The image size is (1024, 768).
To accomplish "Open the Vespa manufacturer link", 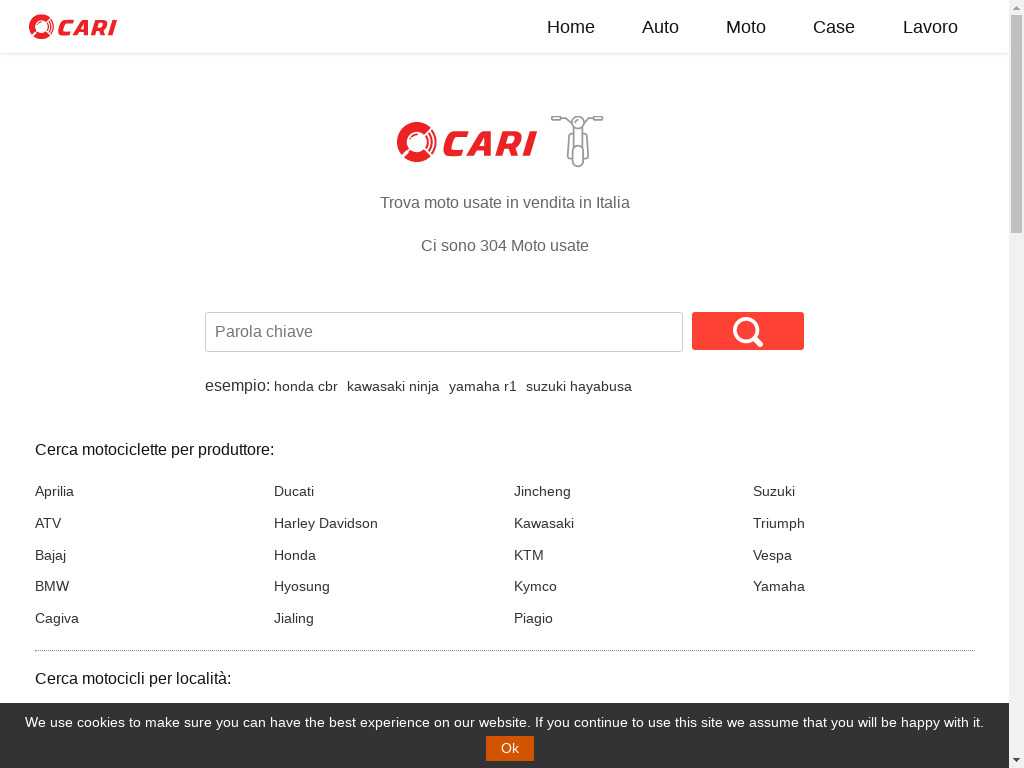I will point(772,555).
